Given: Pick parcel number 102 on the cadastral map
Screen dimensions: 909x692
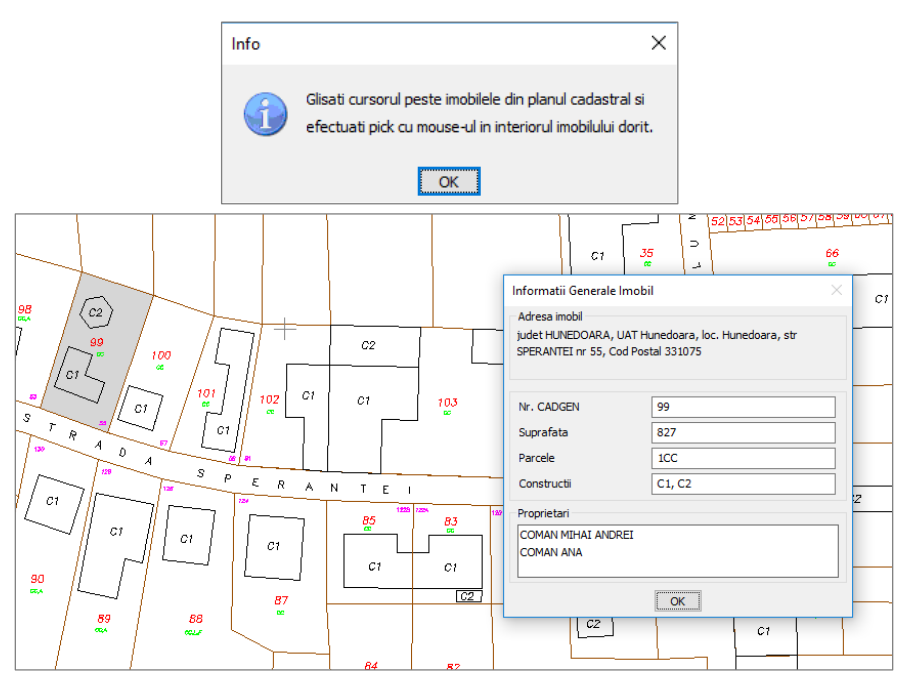Looking at the screenshot, I should tap(270, 399).
